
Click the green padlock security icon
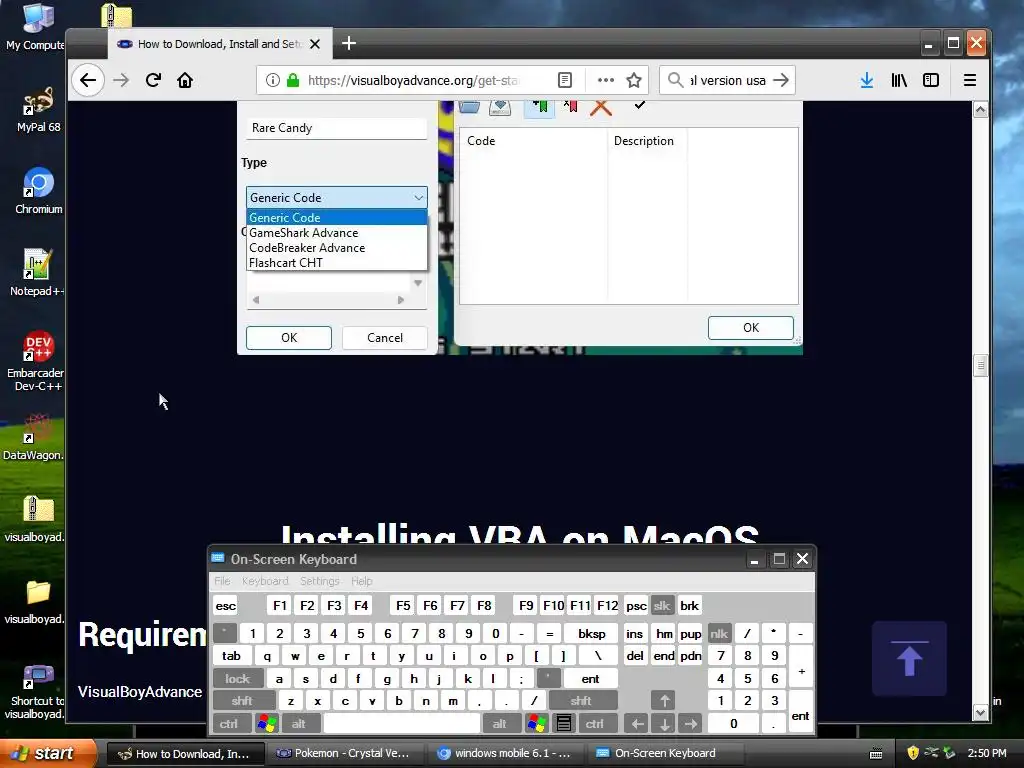pyautogui.click(x=293, y=80)
